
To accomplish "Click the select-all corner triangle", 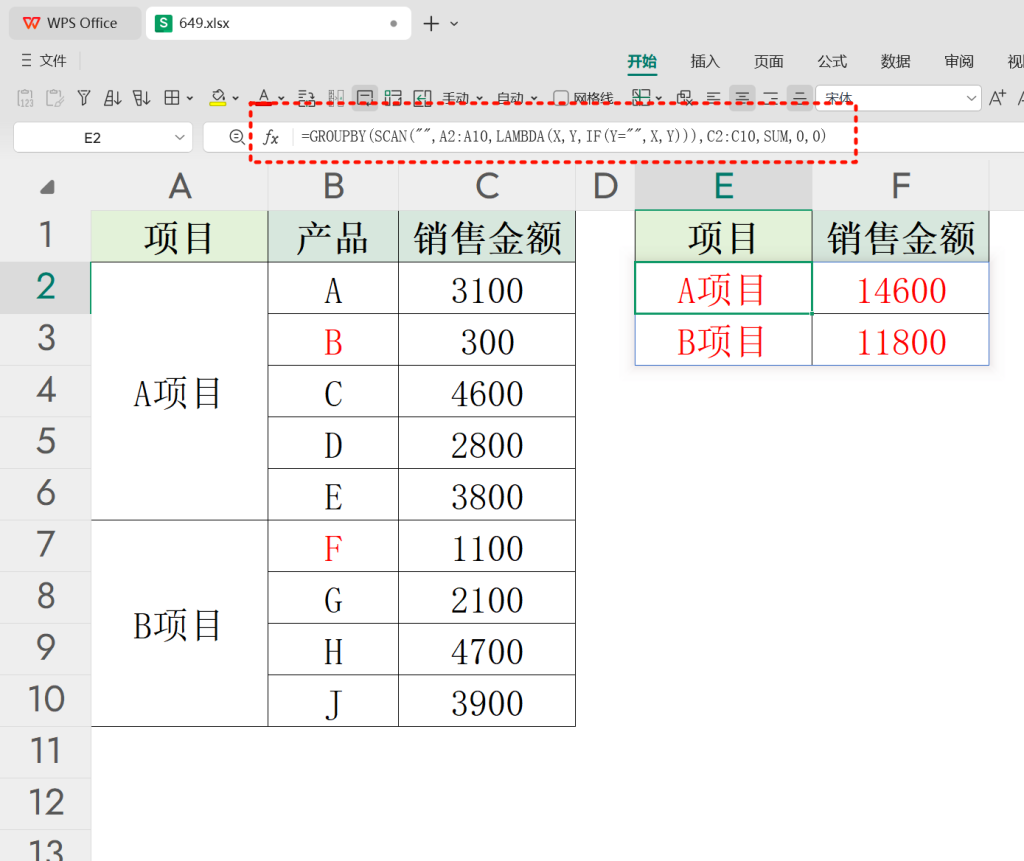I will [x=46, y=187].
